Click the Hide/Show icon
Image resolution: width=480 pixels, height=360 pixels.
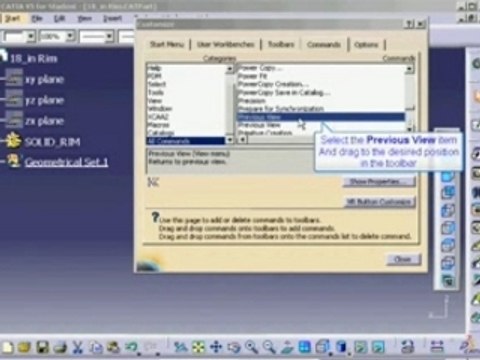(x=360, y=347)
